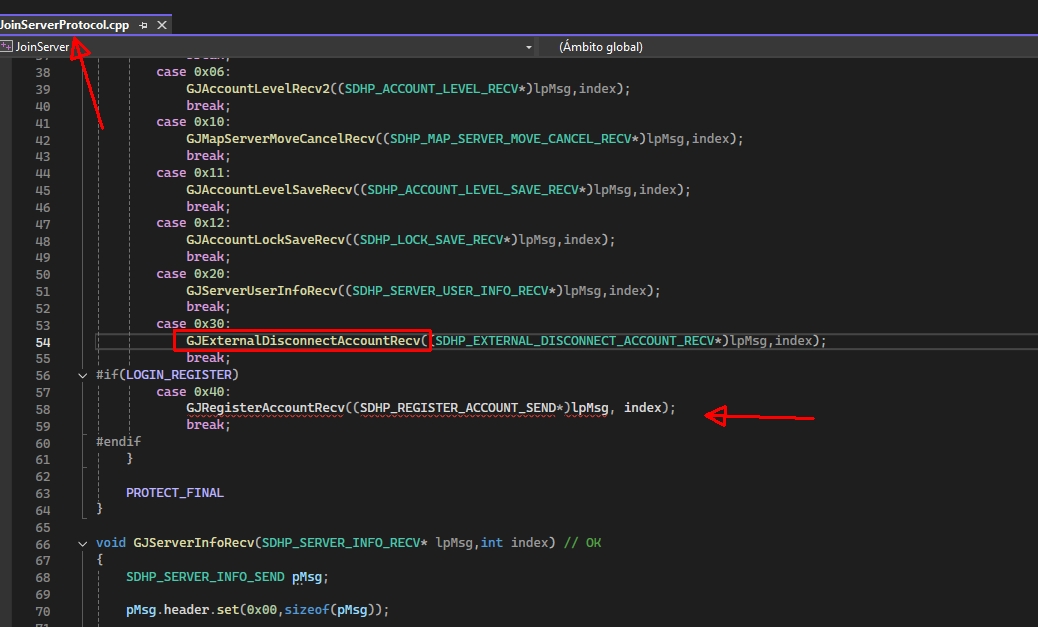The width and height of the screenshot is (1038, 627).
Task: Click the #endif directive
Action: pyautogui.click(x=118, y=442)
